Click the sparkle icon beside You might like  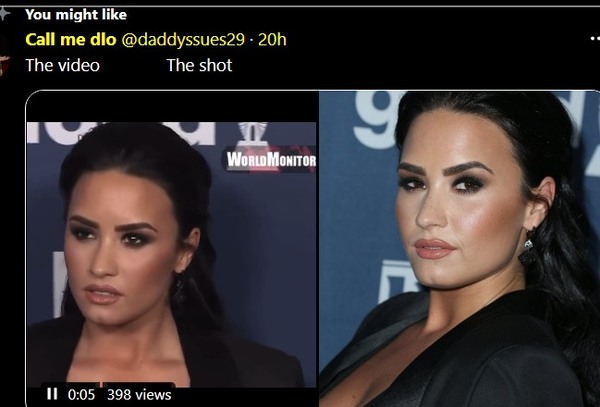click(x=4, y=14)
